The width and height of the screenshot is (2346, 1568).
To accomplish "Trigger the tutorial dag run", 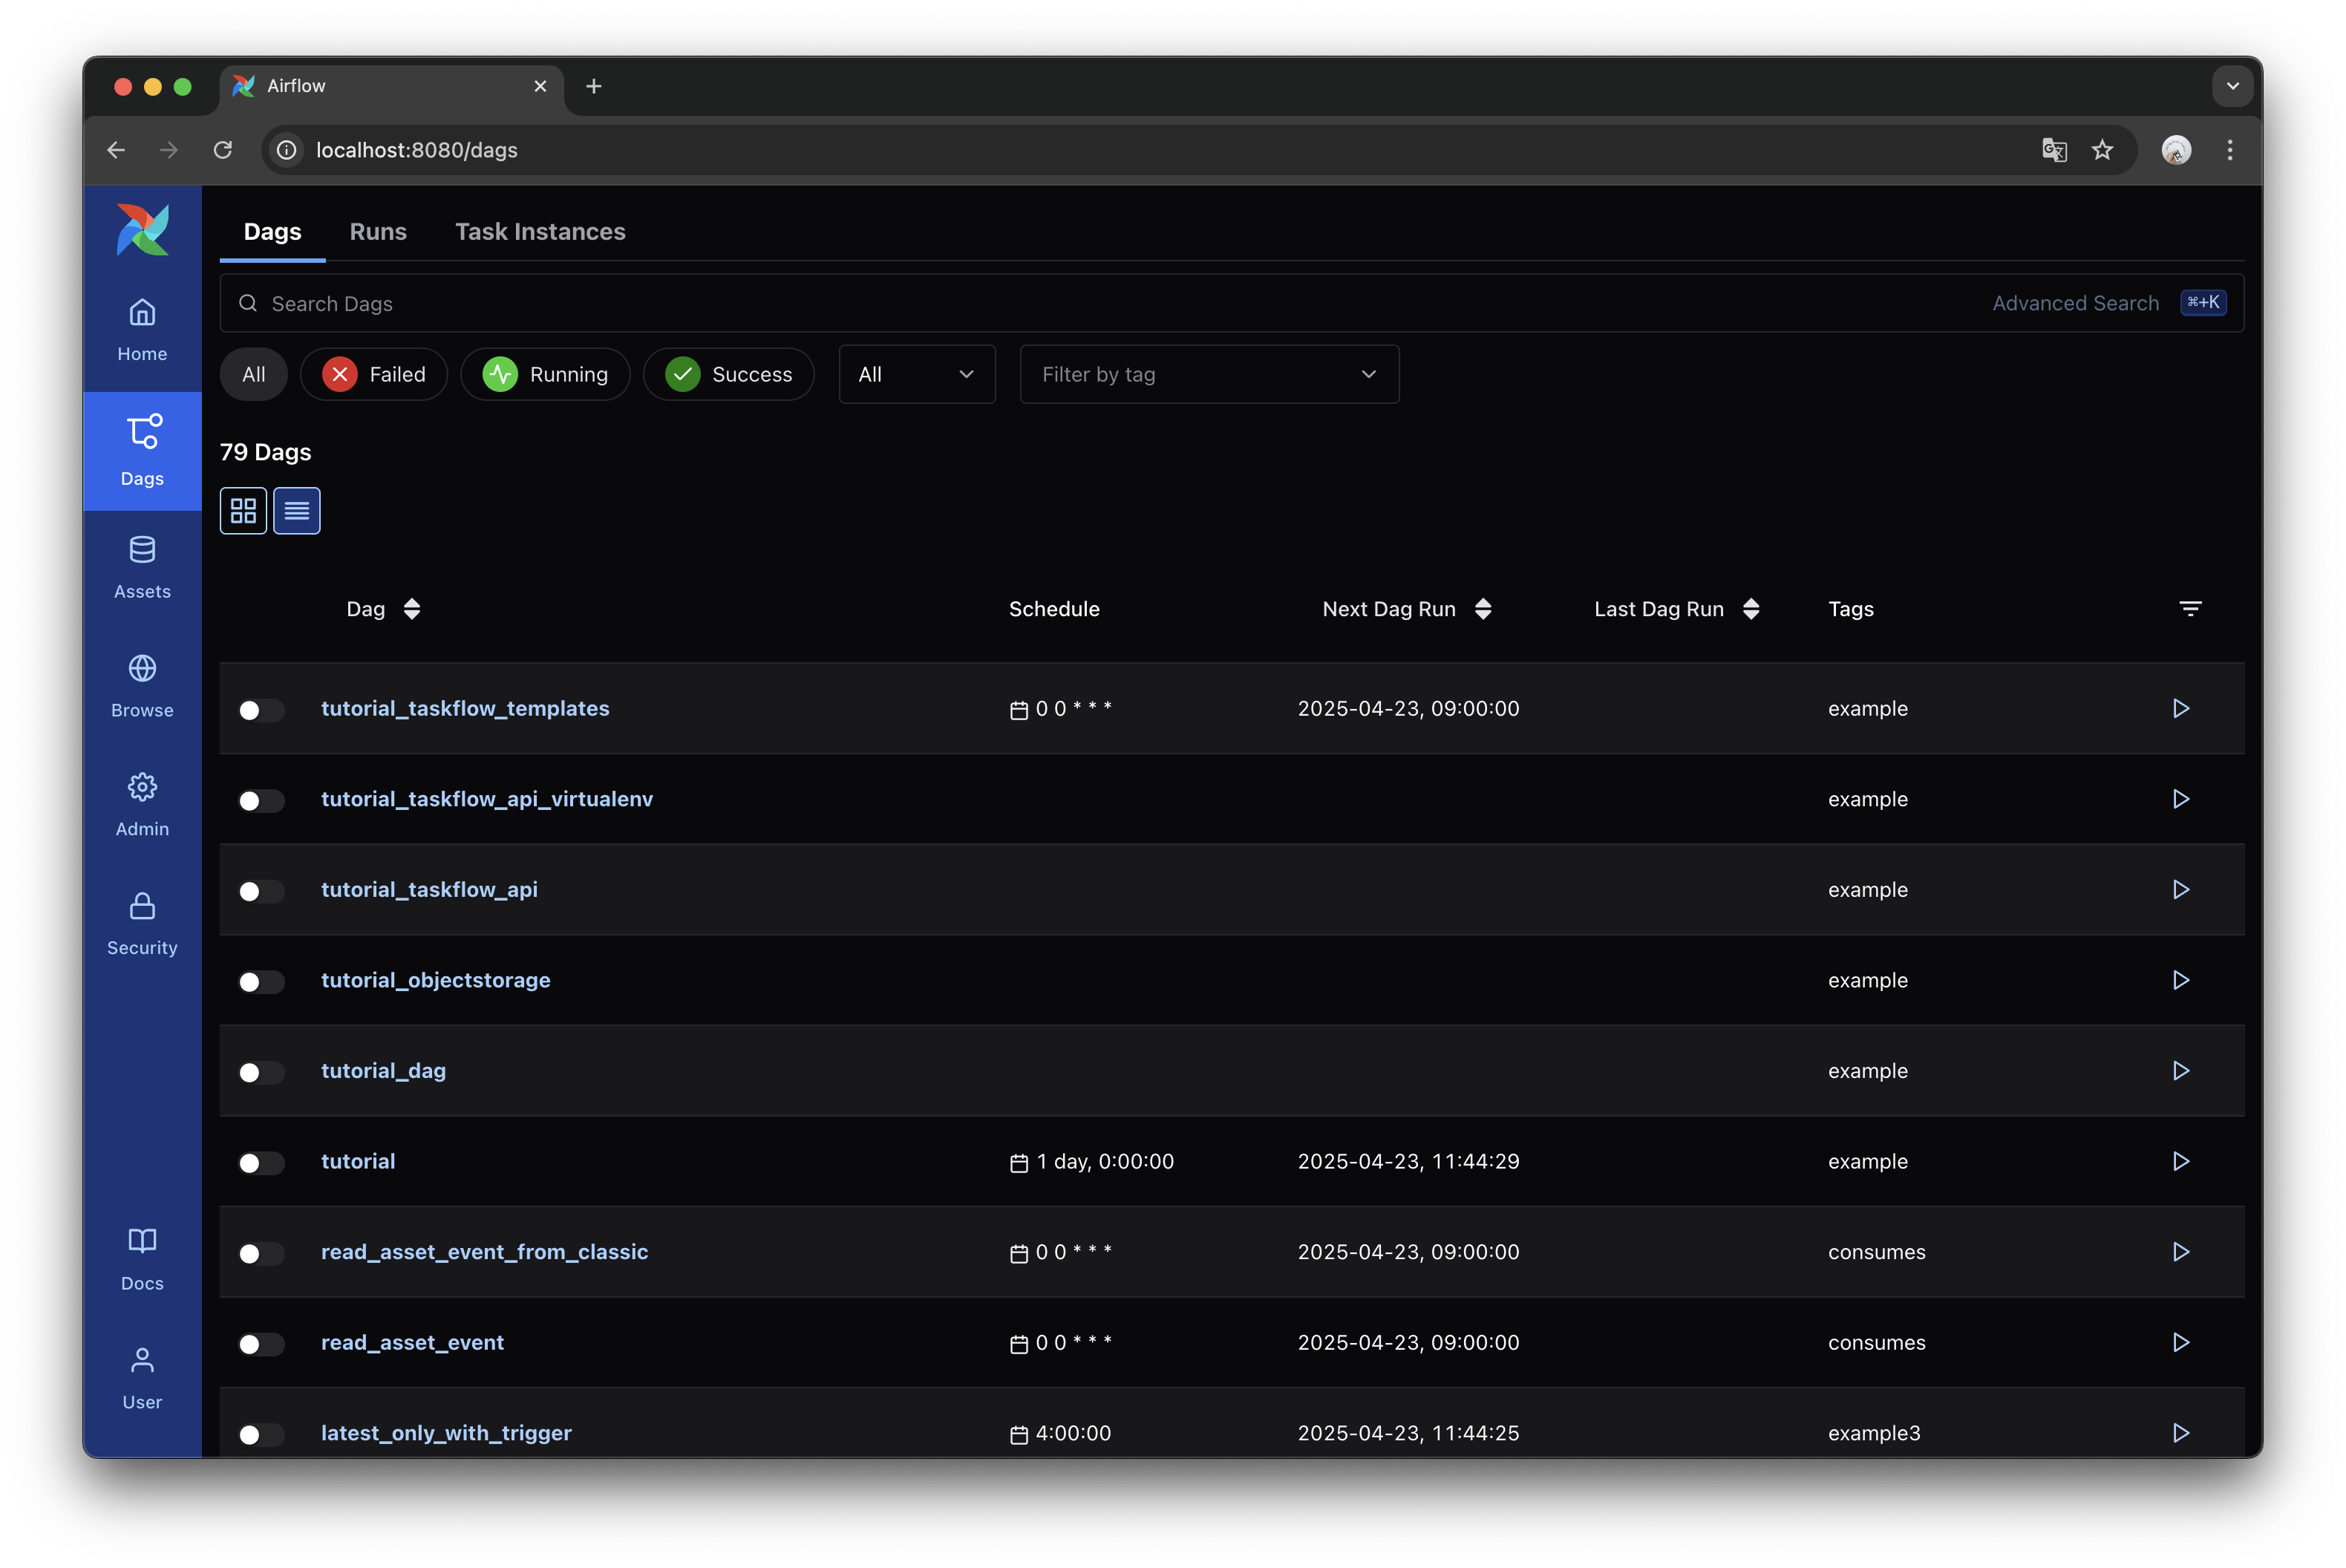I will click(x=2180, y=1162).
